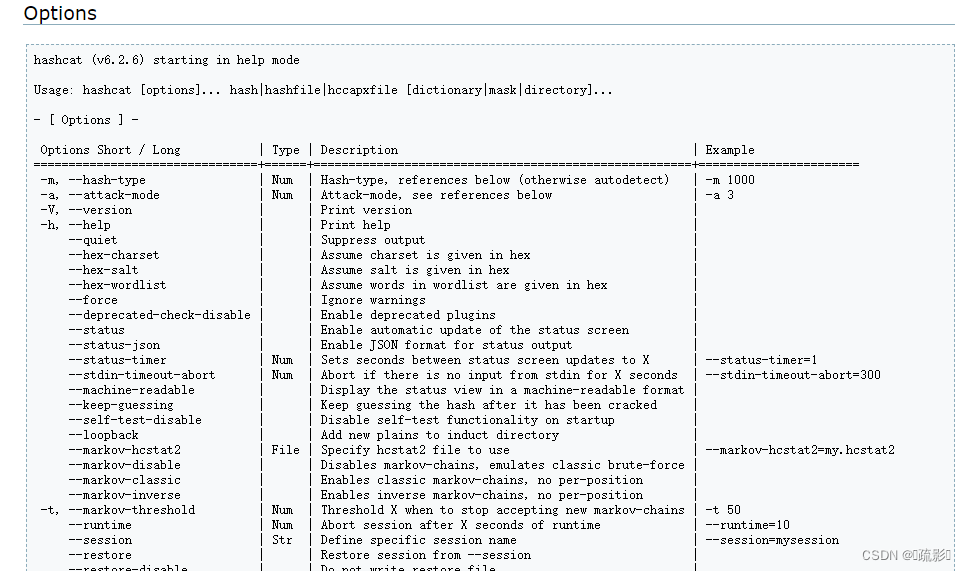
Task: Click the 'Options' section heading
Action: (x=60, y=13)
